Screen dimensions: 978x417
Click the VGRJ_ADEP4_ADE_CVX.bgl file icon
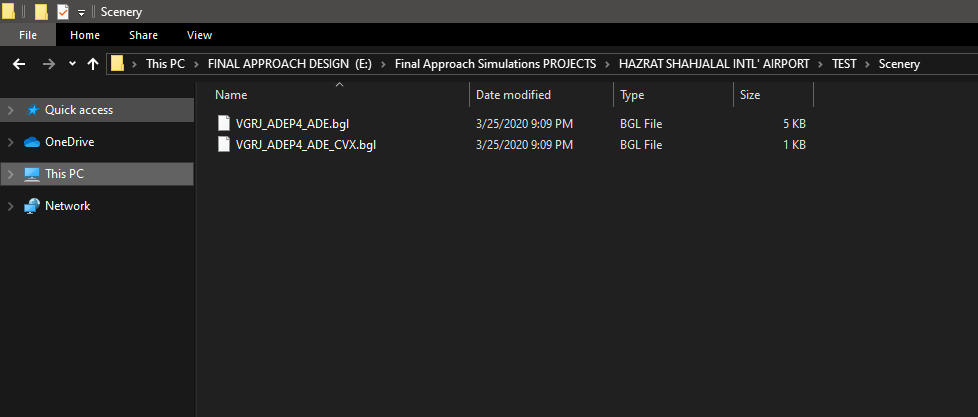224,145
